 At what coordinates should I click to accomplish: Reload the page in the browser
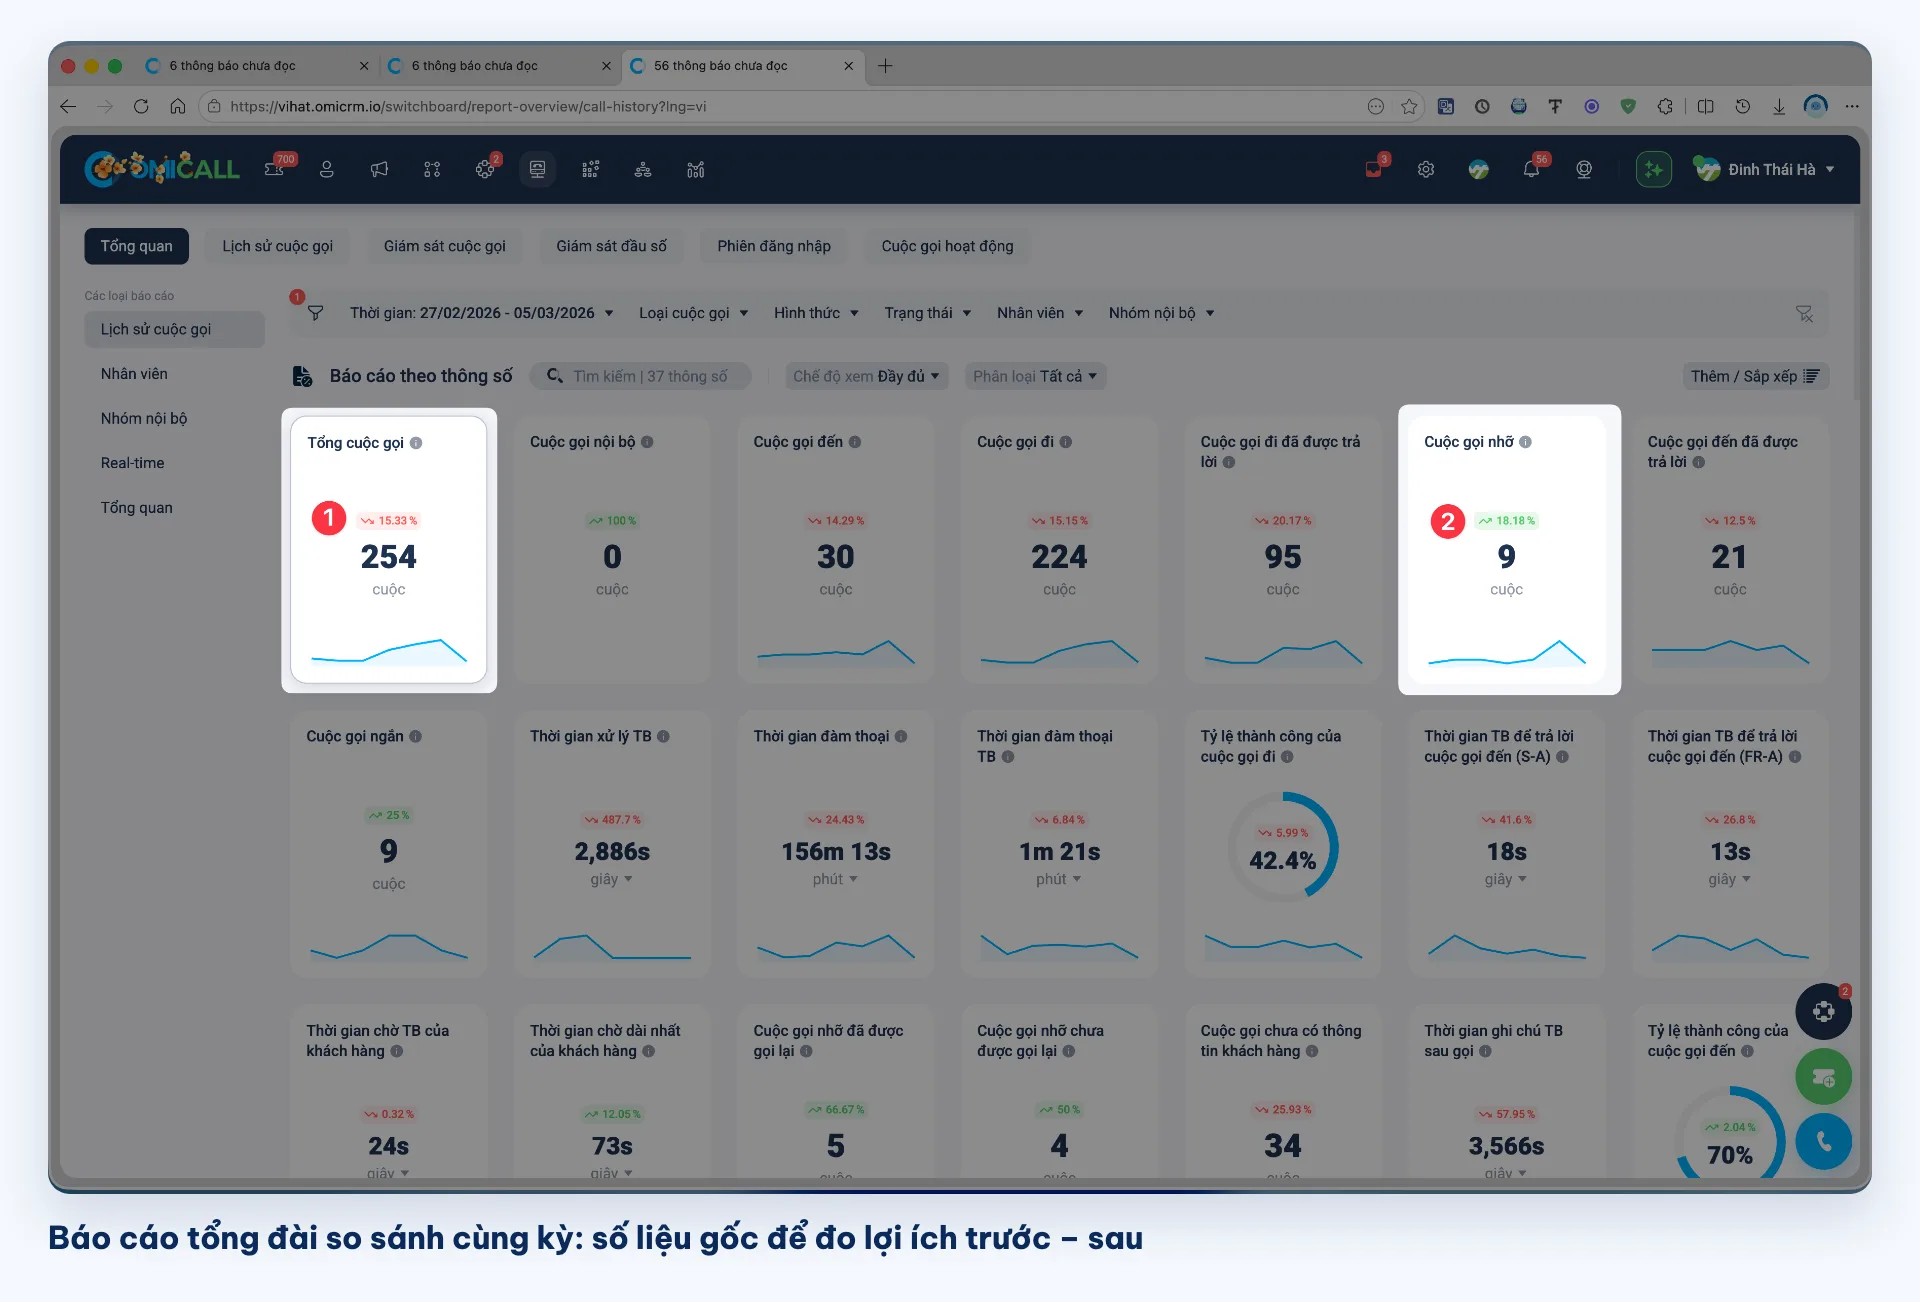point(141,106)
